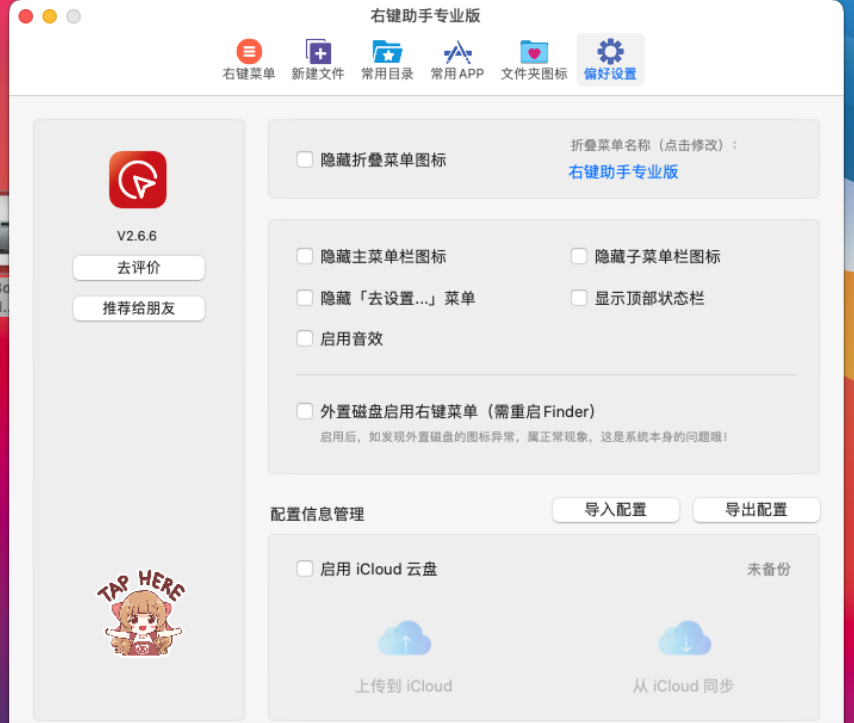Click the 导入配置 button
This screenshot has height=723, width=854.
615,510
